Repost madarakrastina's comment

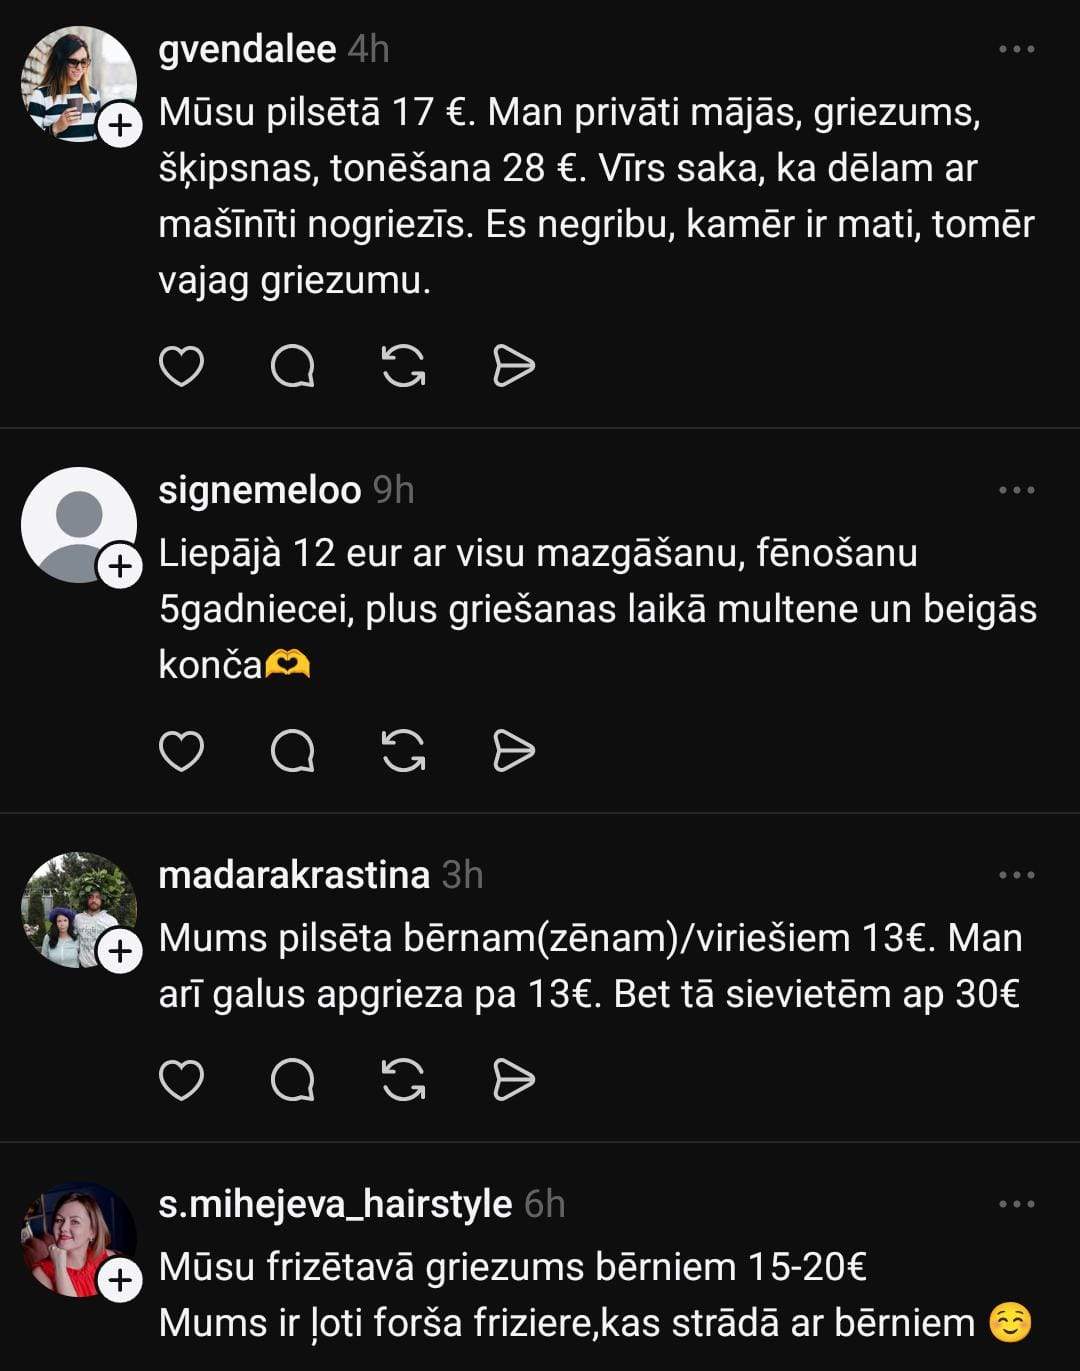[x=404, y=1080]
